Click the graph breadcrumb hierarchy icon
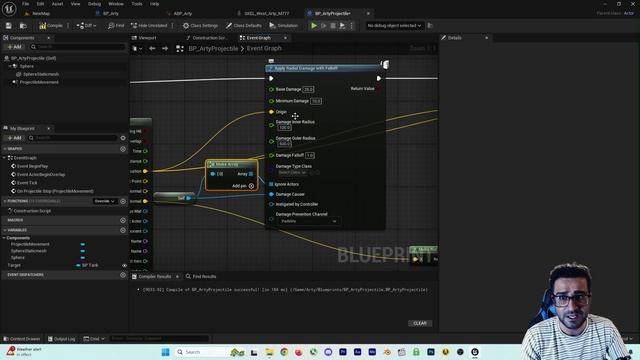The image size is (640, 360). (x=180, y=49)
